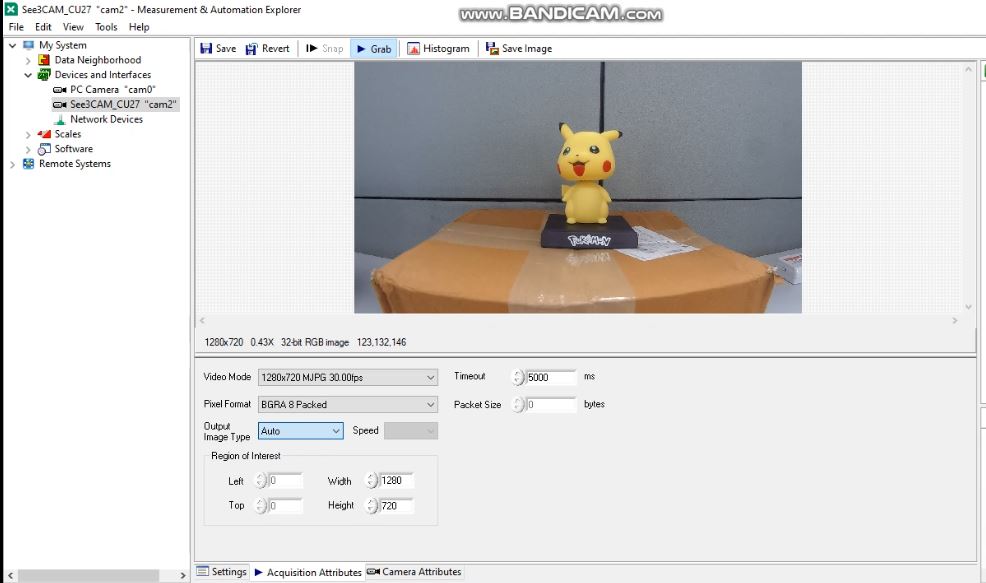Toggle the Grab continuous acquisition button
The image size is (986, 583).
374,48
